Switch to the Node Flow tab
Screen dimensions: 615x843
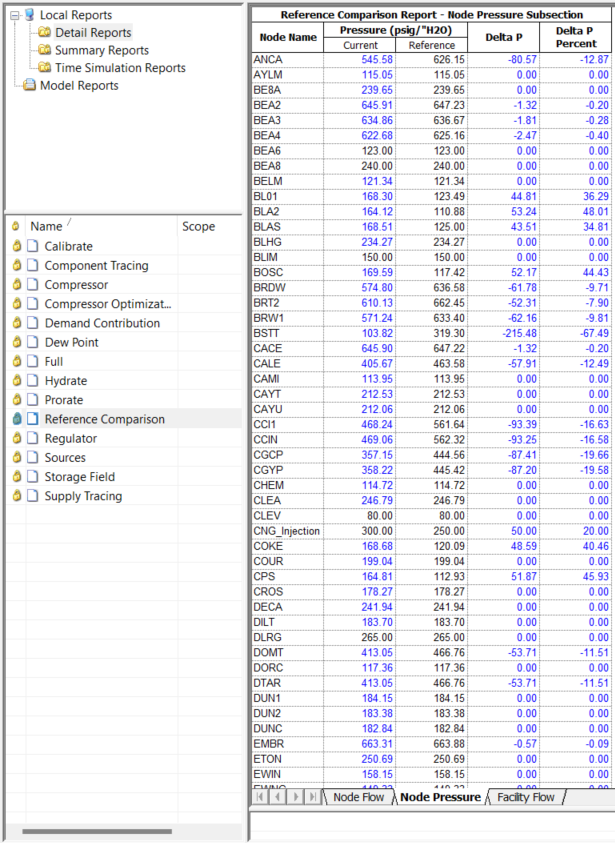(359, 797)
